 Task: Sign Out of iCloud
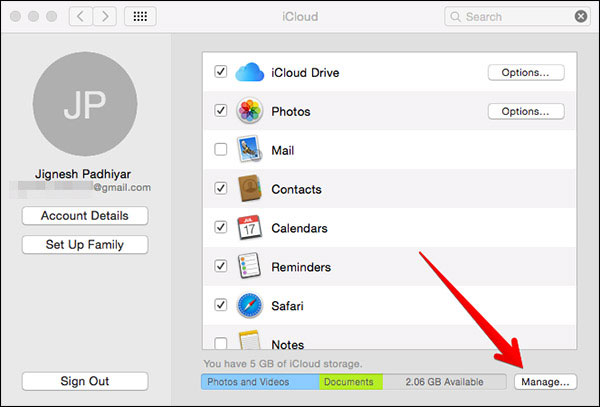point(85,381)
